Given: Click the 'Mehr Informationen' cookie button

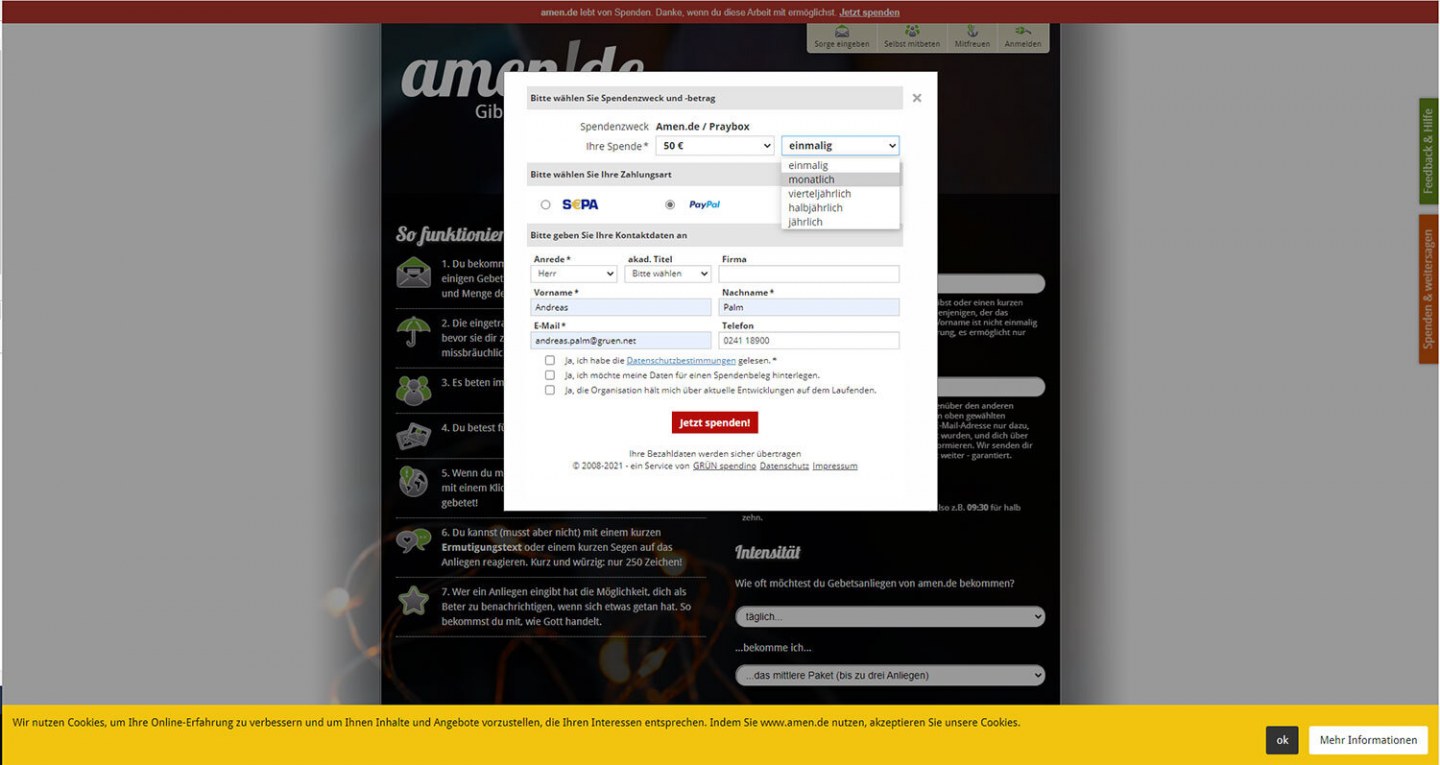Looking at the screenshot, I should (x=1368, y=740).
